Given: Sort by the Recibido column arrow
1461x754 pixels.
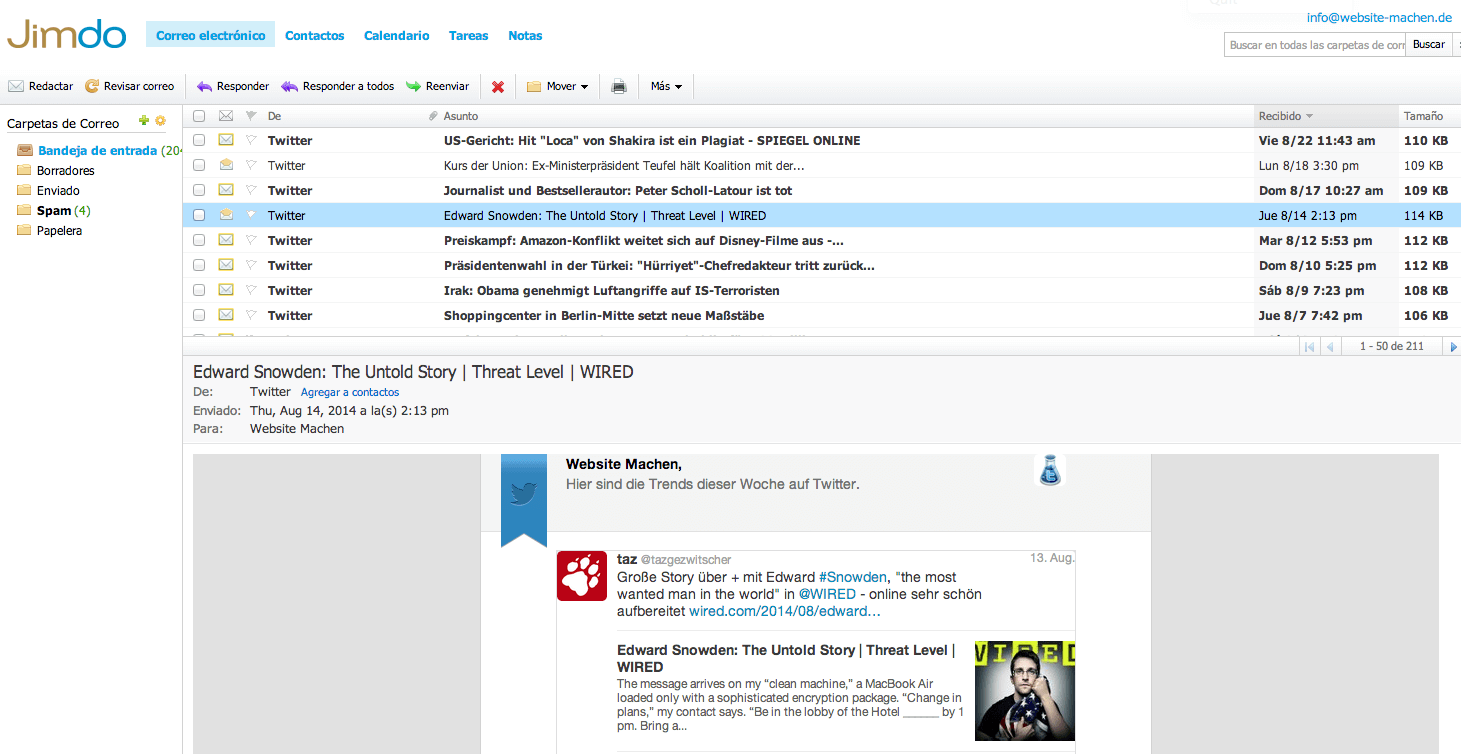Looking at the screenshot, I should point(1309,117).
